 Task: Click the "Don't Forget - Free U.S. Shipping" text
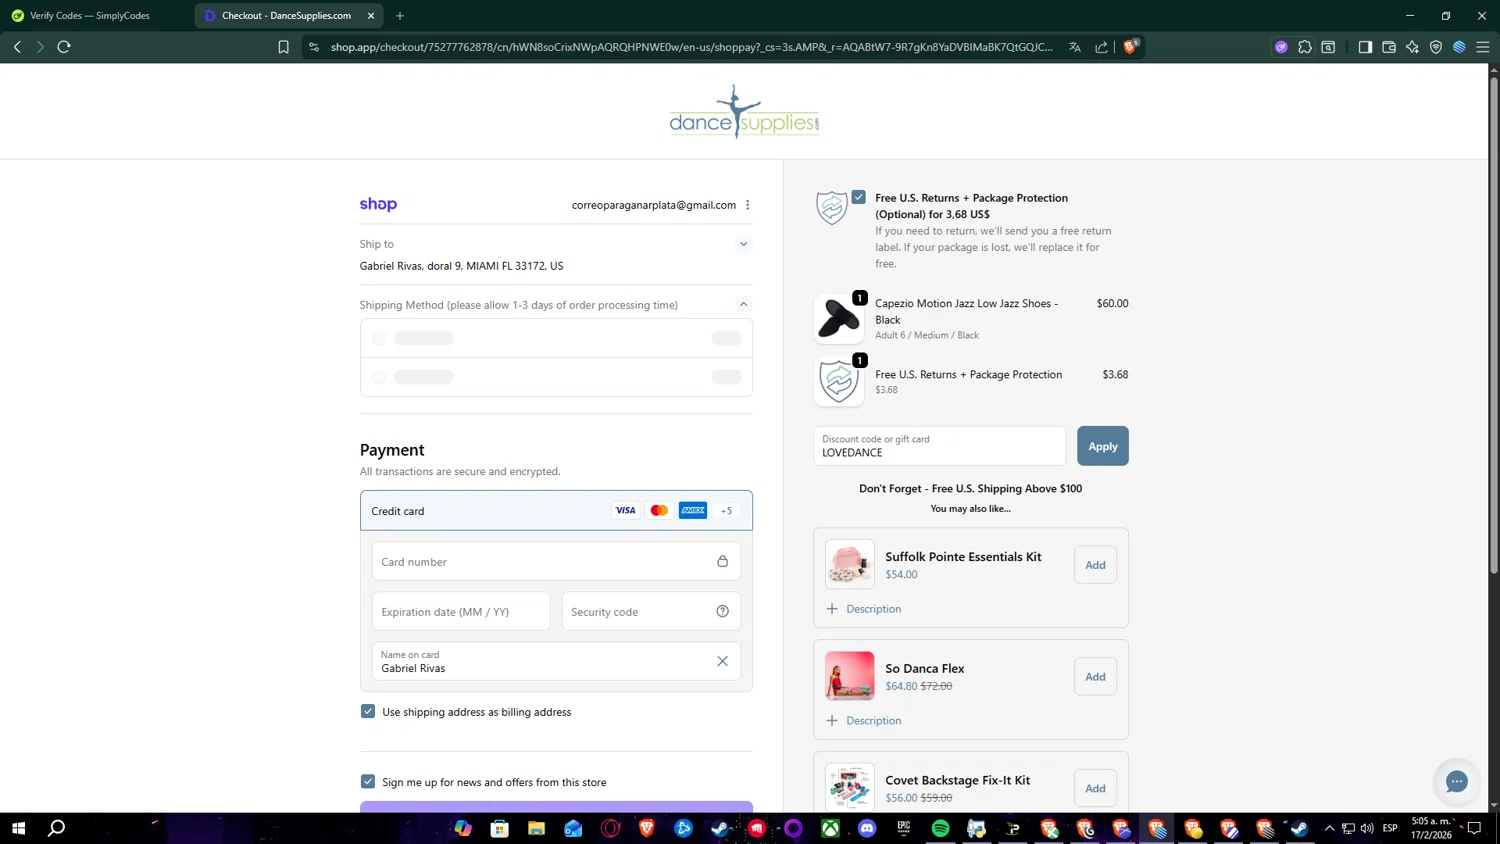coord(970,489)
